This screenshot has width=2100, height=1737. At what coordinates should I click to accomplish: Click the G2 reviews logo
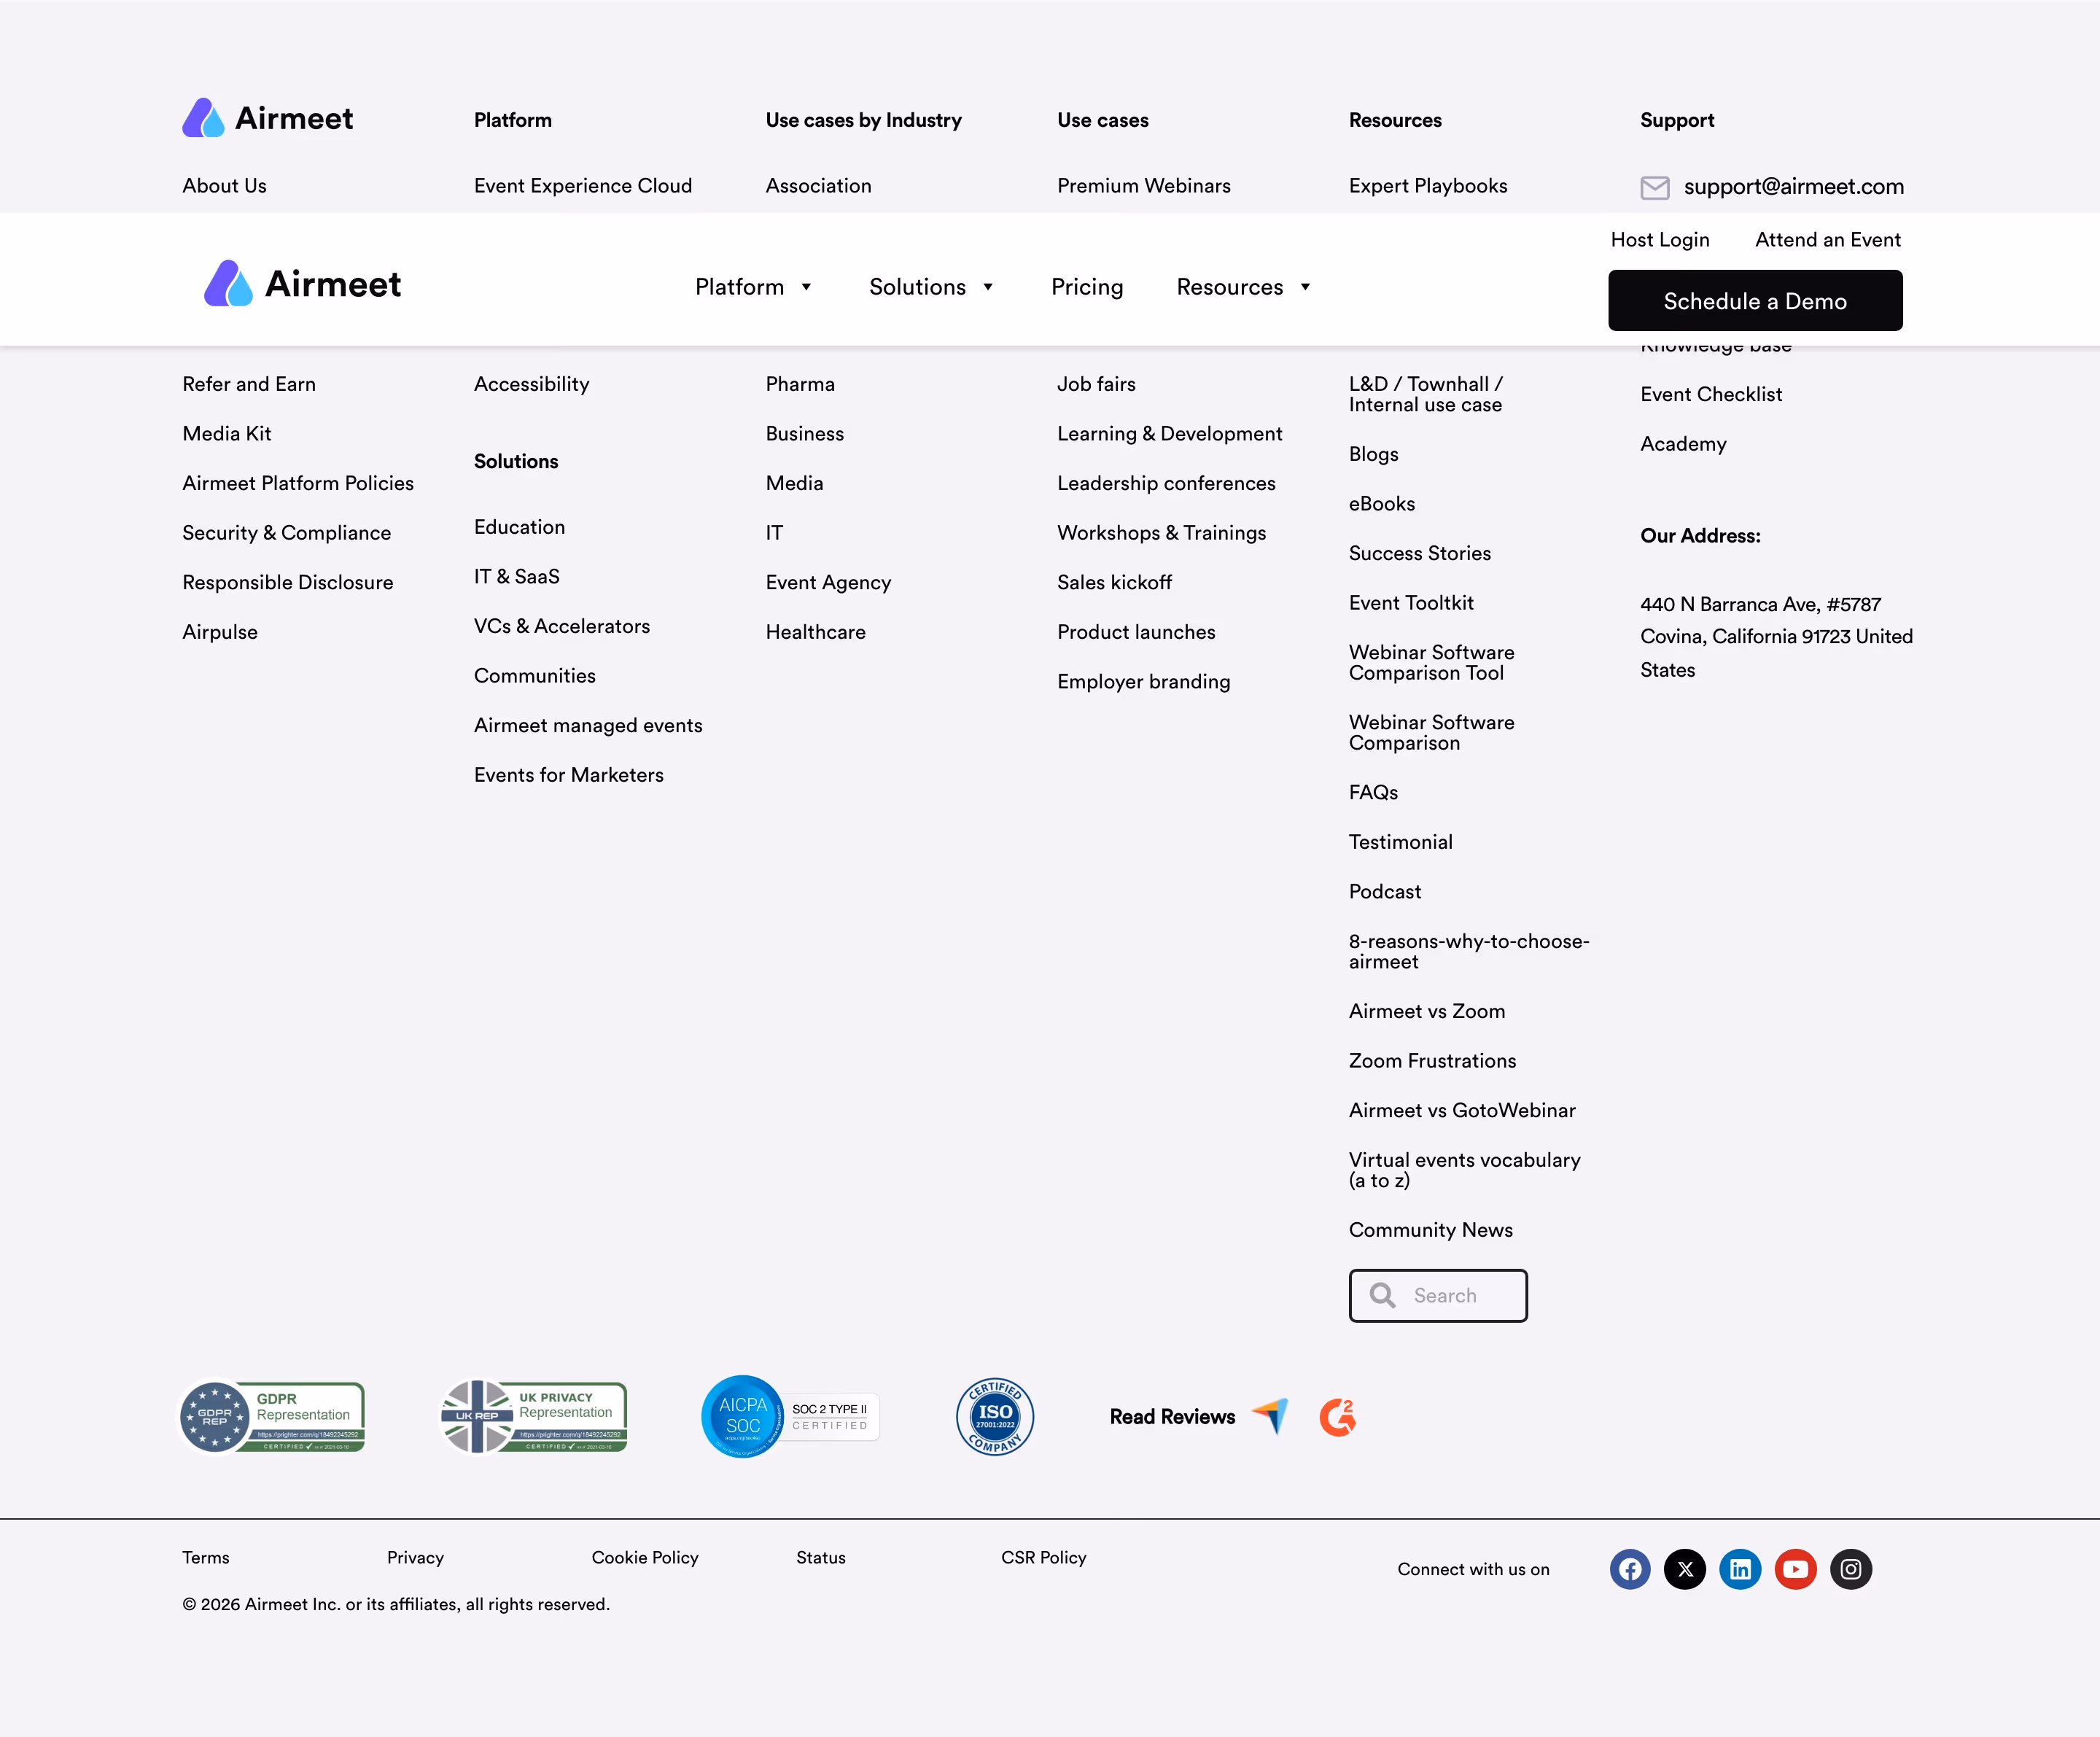click(1338, 1417)
